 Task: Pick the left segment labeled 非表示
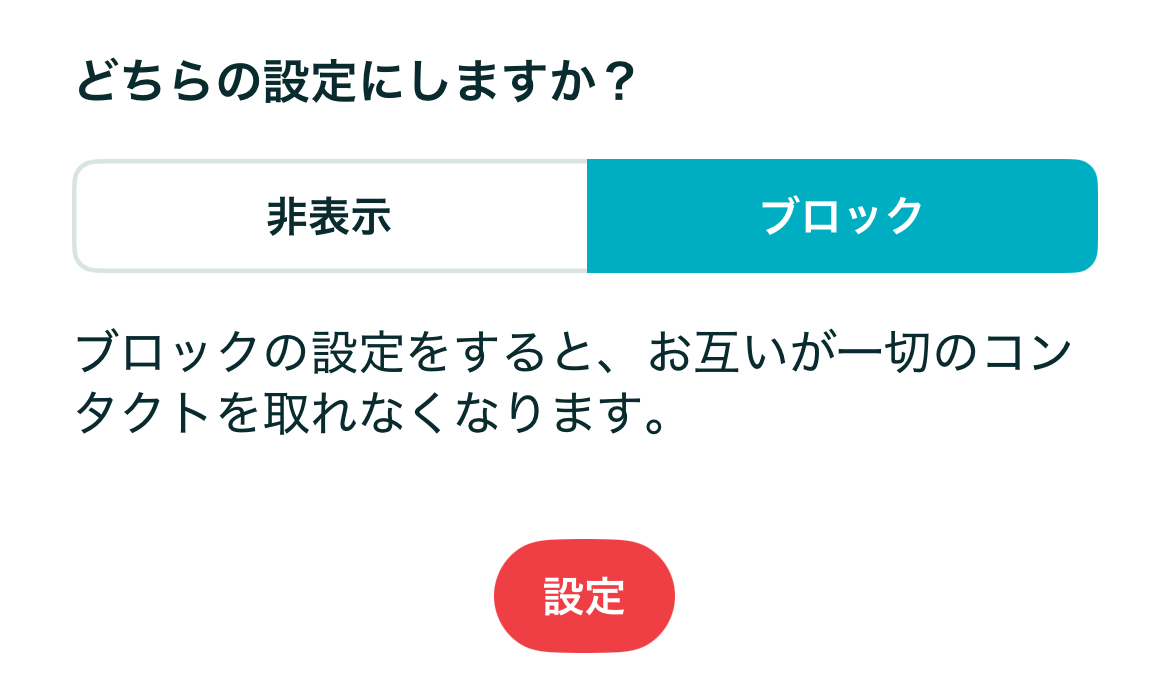coord(330,216)
